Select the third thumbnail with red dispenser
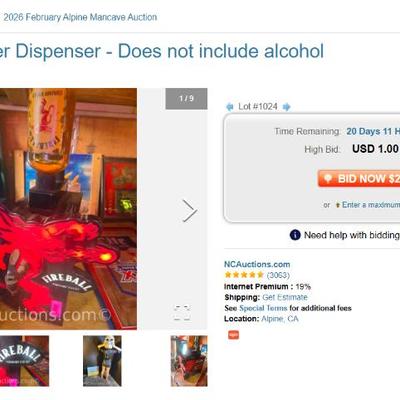This screenshot has width=400, height=400. click(x=189, y=361)
